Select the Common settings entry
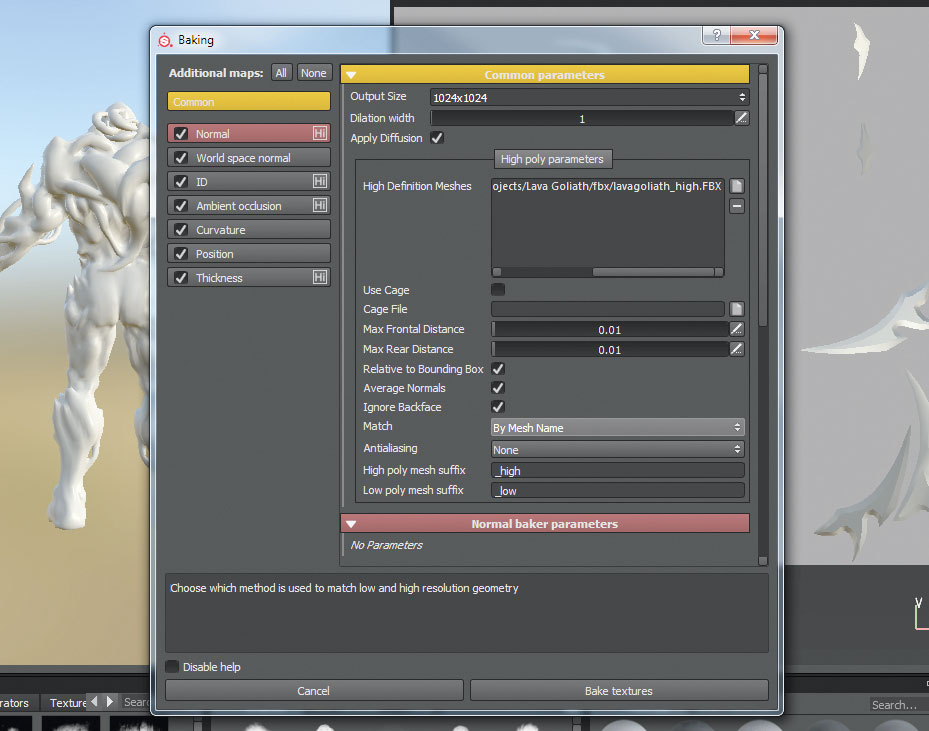 249,101
